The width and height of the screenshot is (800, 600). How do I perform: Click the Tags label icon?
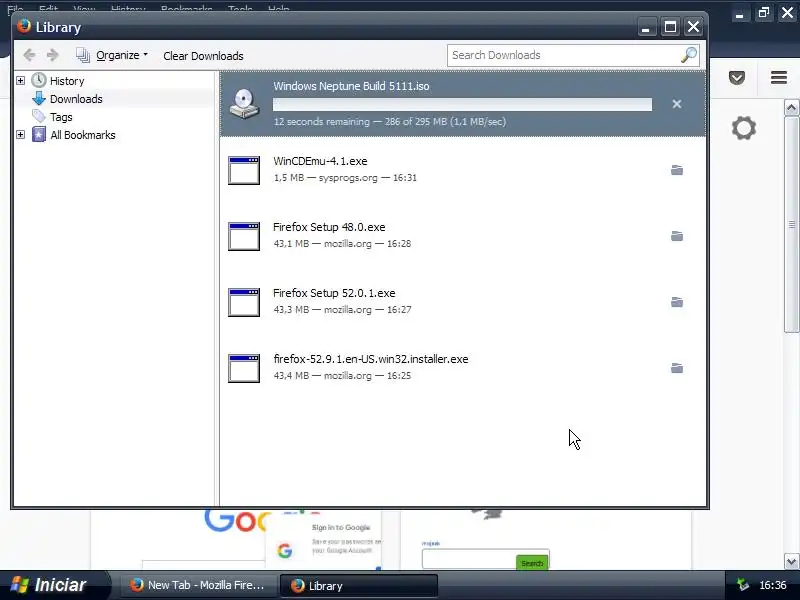click(x=39, y=116)
